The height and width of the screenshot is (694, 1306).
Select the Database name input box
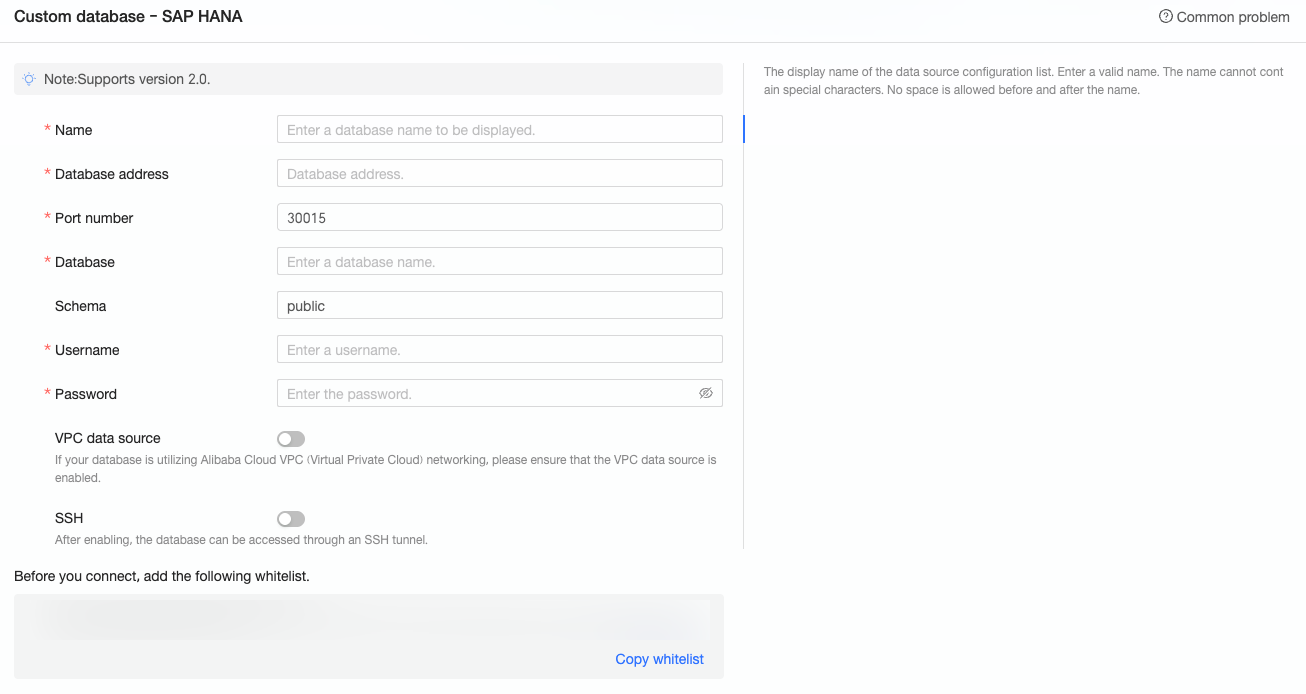pos(500,261)
